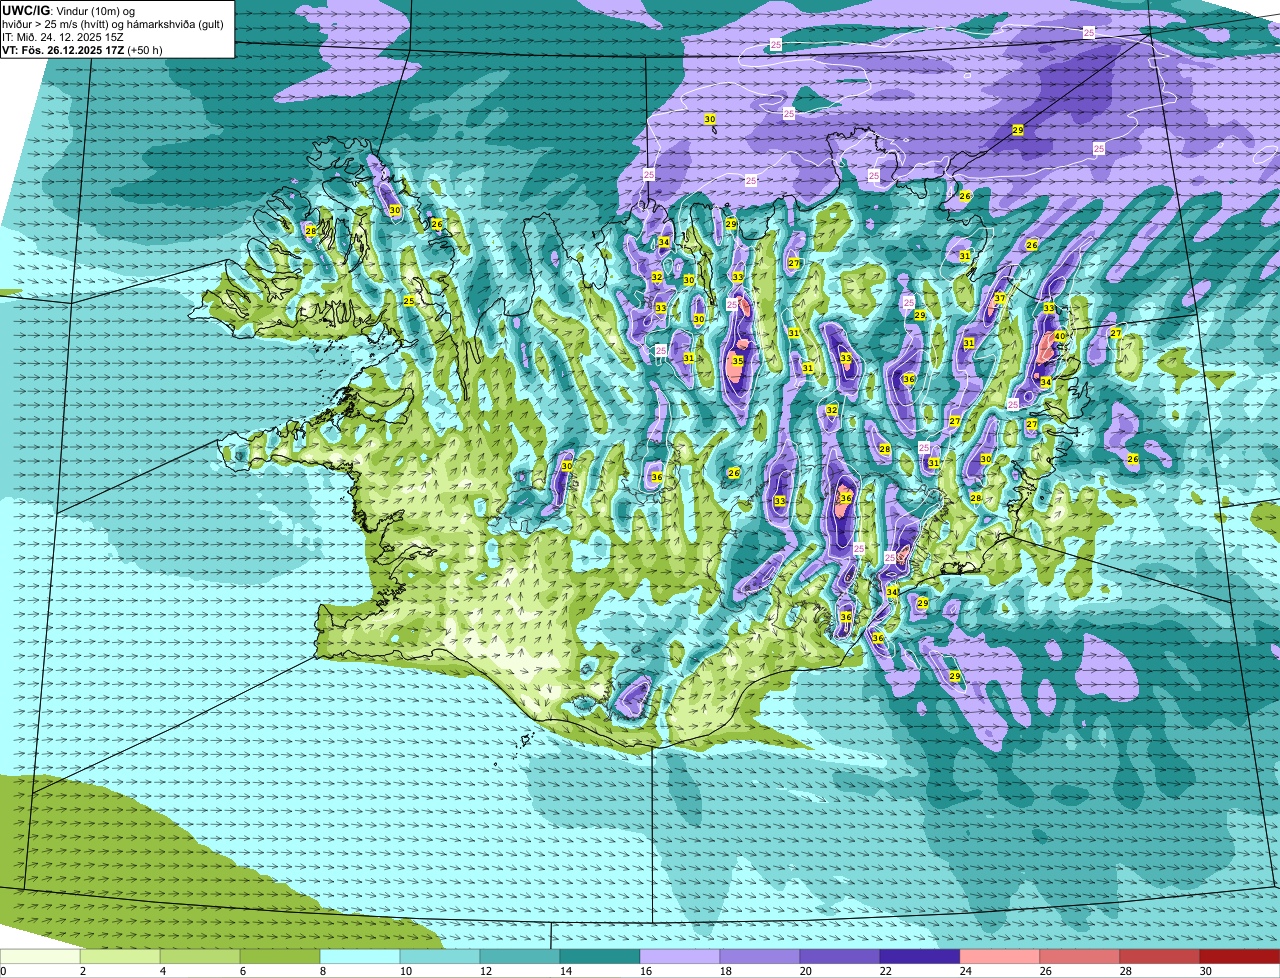
Task: Click the title line 'UWC/IG: Vindur (10m) og'
Action: click(69, 10)
